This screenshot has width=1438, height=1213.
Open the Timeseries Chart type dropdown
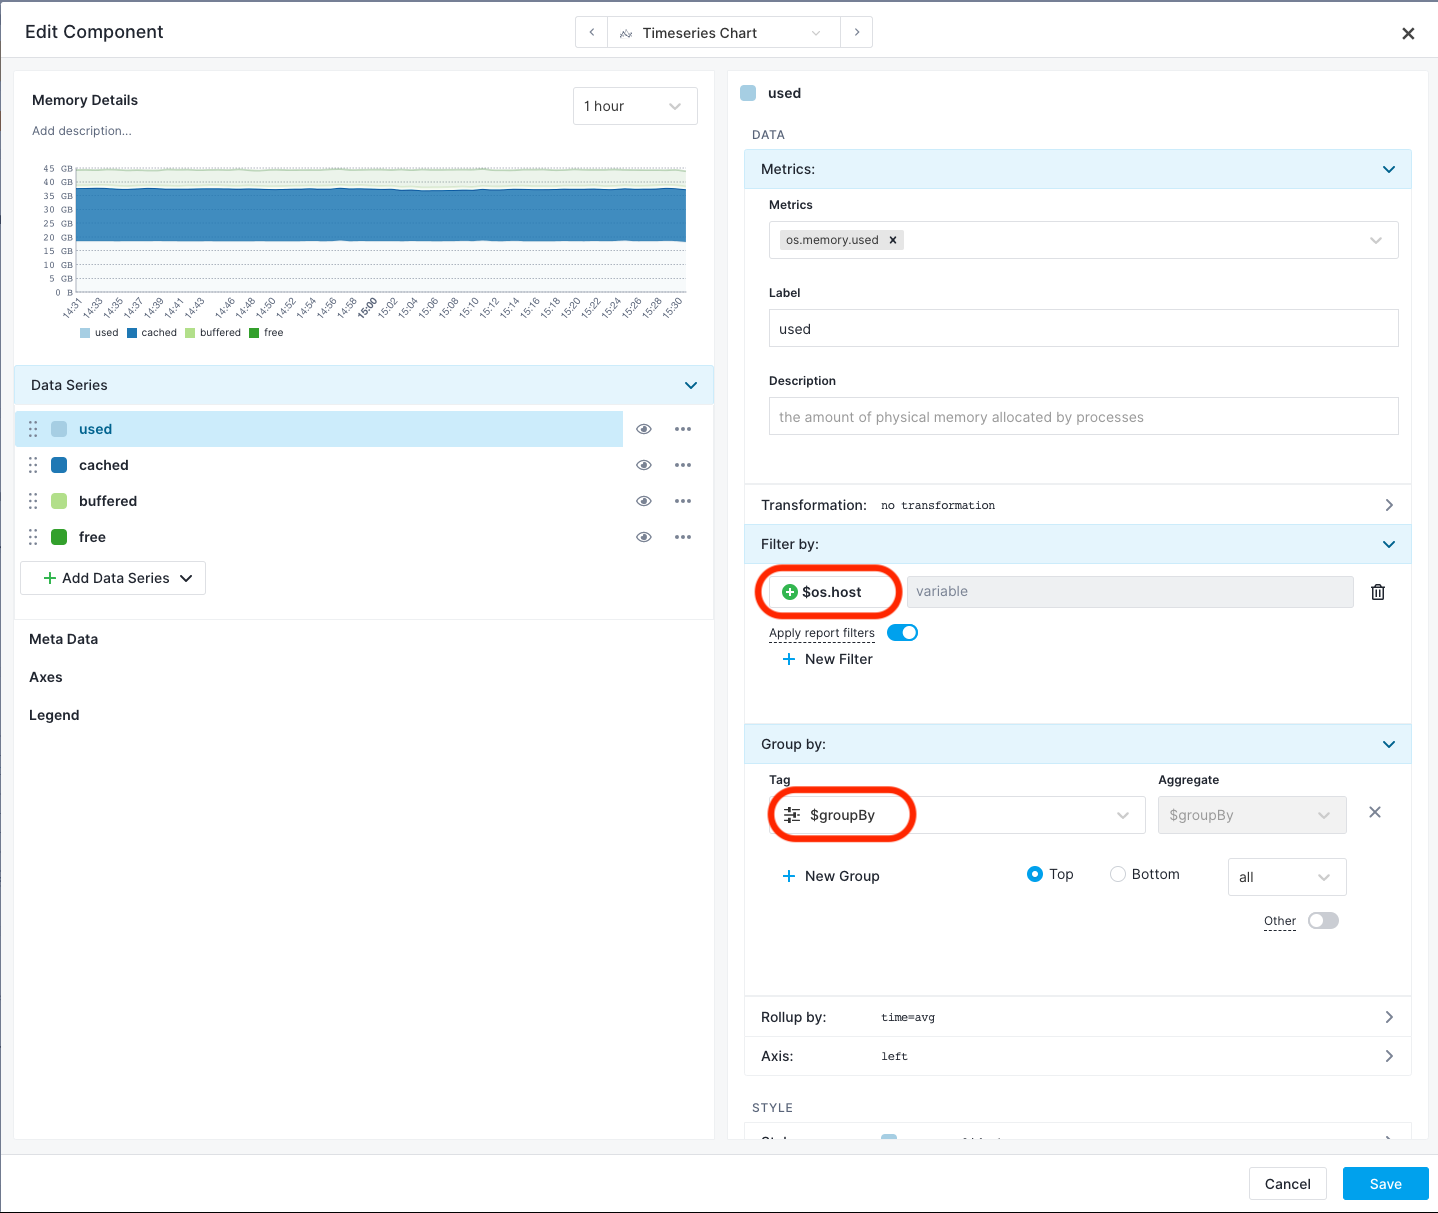pos(724,32)
